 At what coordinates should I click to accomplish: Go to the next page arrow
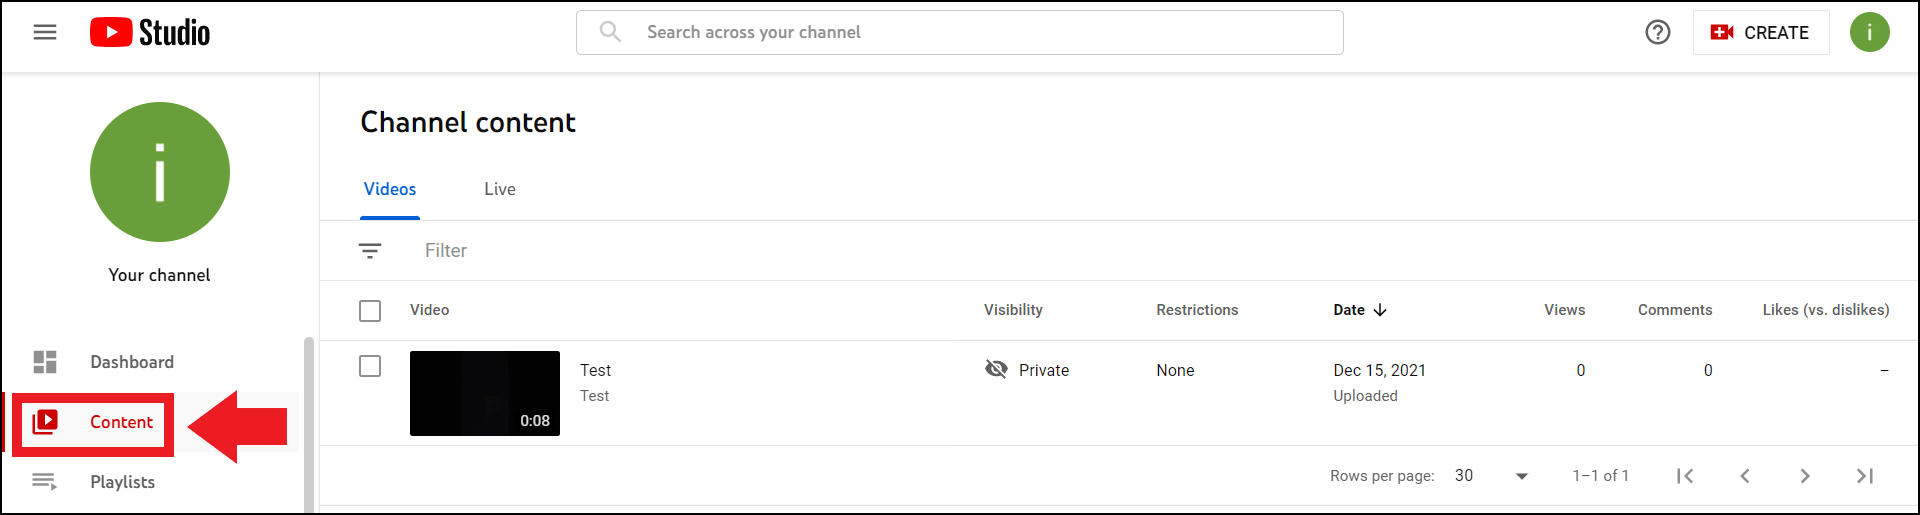coord(1805,476)
